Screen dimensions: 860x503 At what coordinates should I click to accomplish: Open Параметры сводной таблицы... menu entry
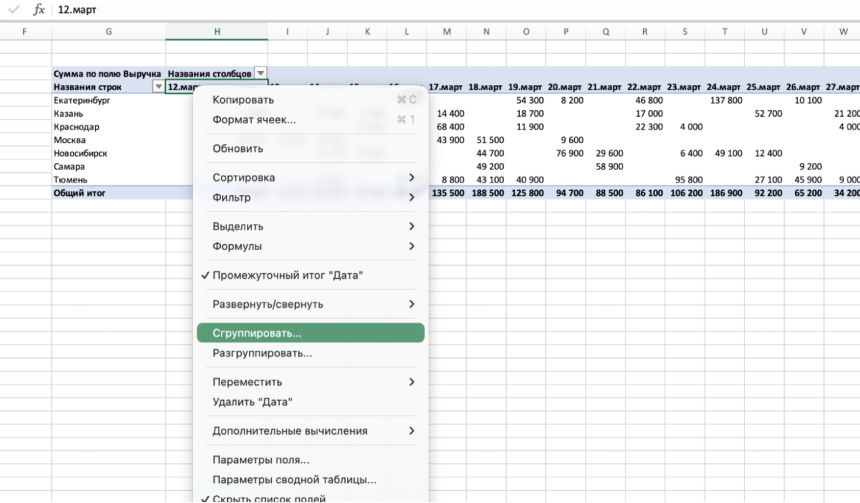(310, 480)
